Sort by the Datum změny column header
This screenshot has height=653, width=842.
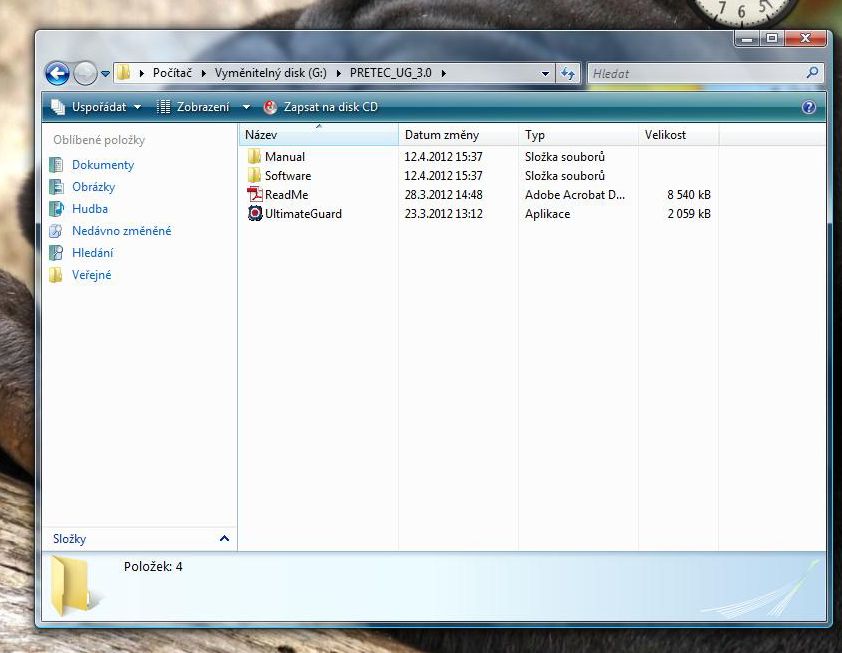pos(458,135)
